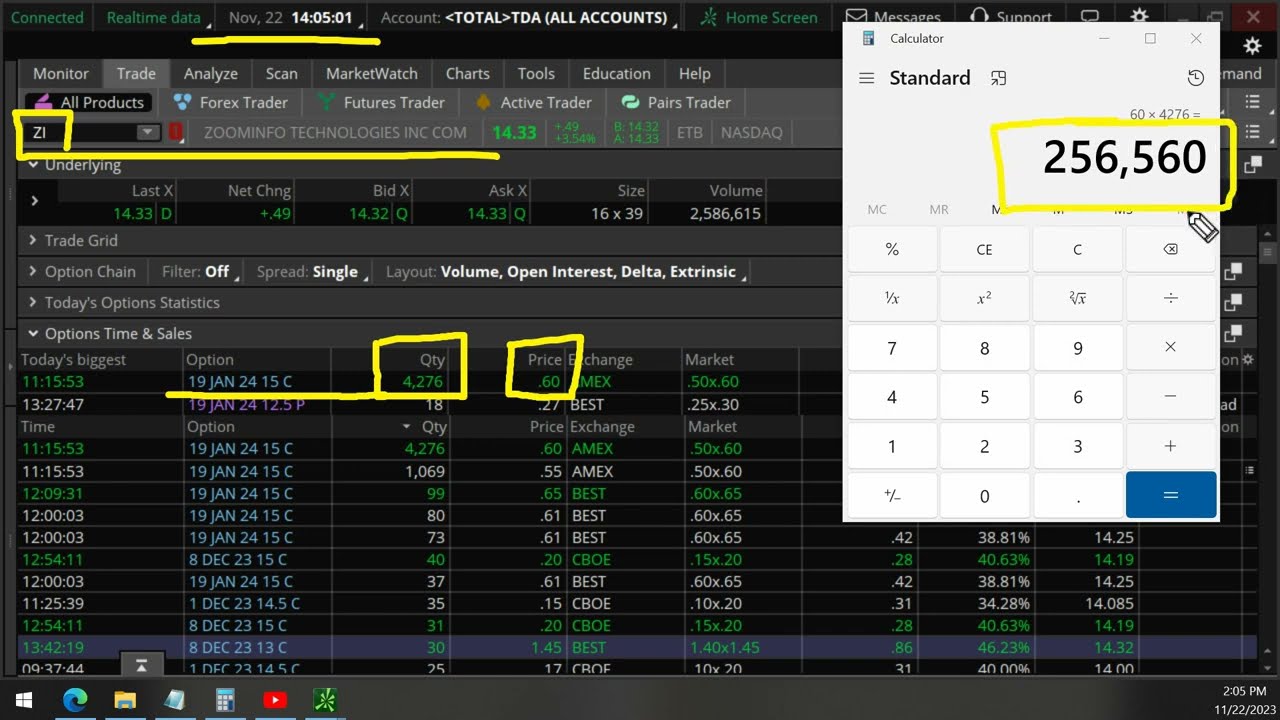This screenshot has height=720, width=1280.
Task: Click the divide key in Calculator
Action: click(x=1170, y=299)
